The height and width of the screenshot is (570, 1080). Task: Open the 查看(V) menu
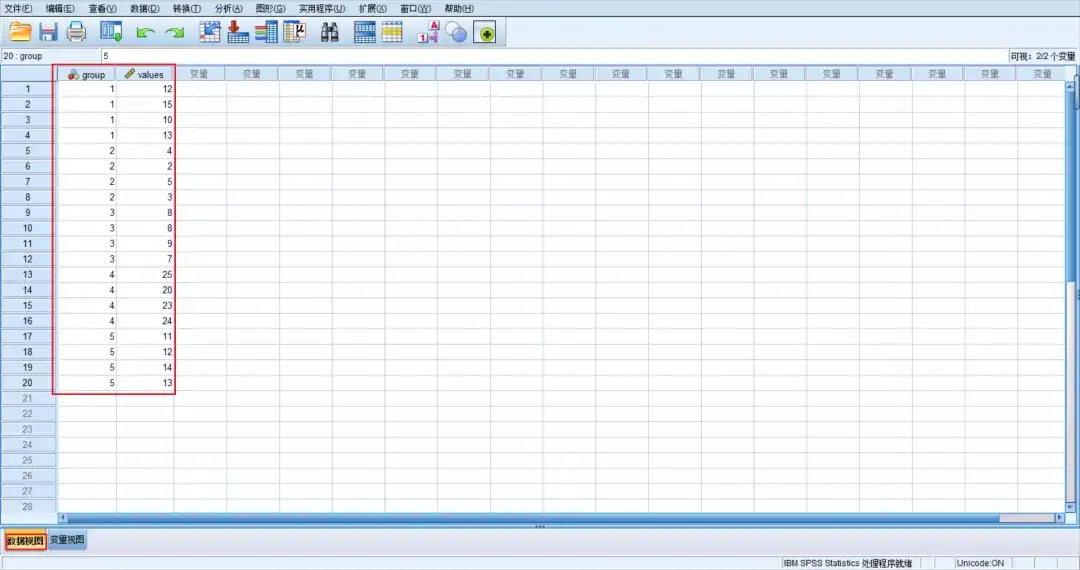coord(102,8)
